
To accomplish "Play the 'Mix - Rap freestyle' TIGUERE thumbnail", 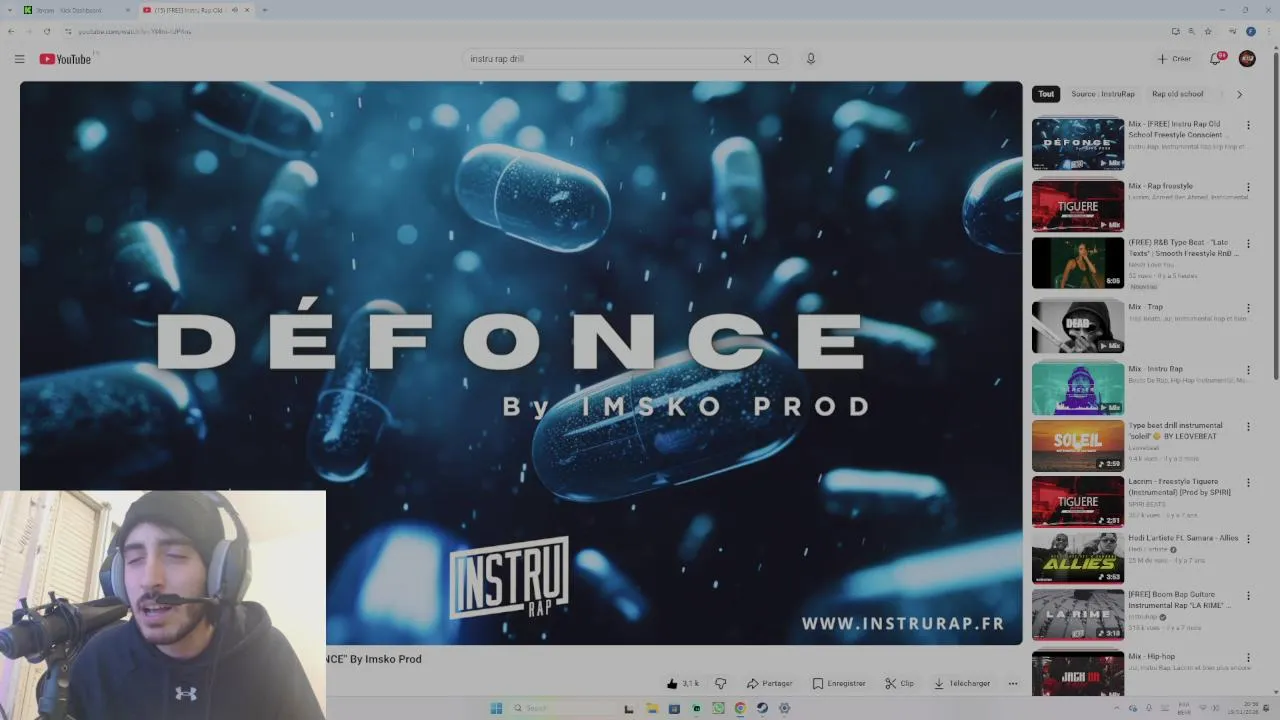I will 1078,206.
